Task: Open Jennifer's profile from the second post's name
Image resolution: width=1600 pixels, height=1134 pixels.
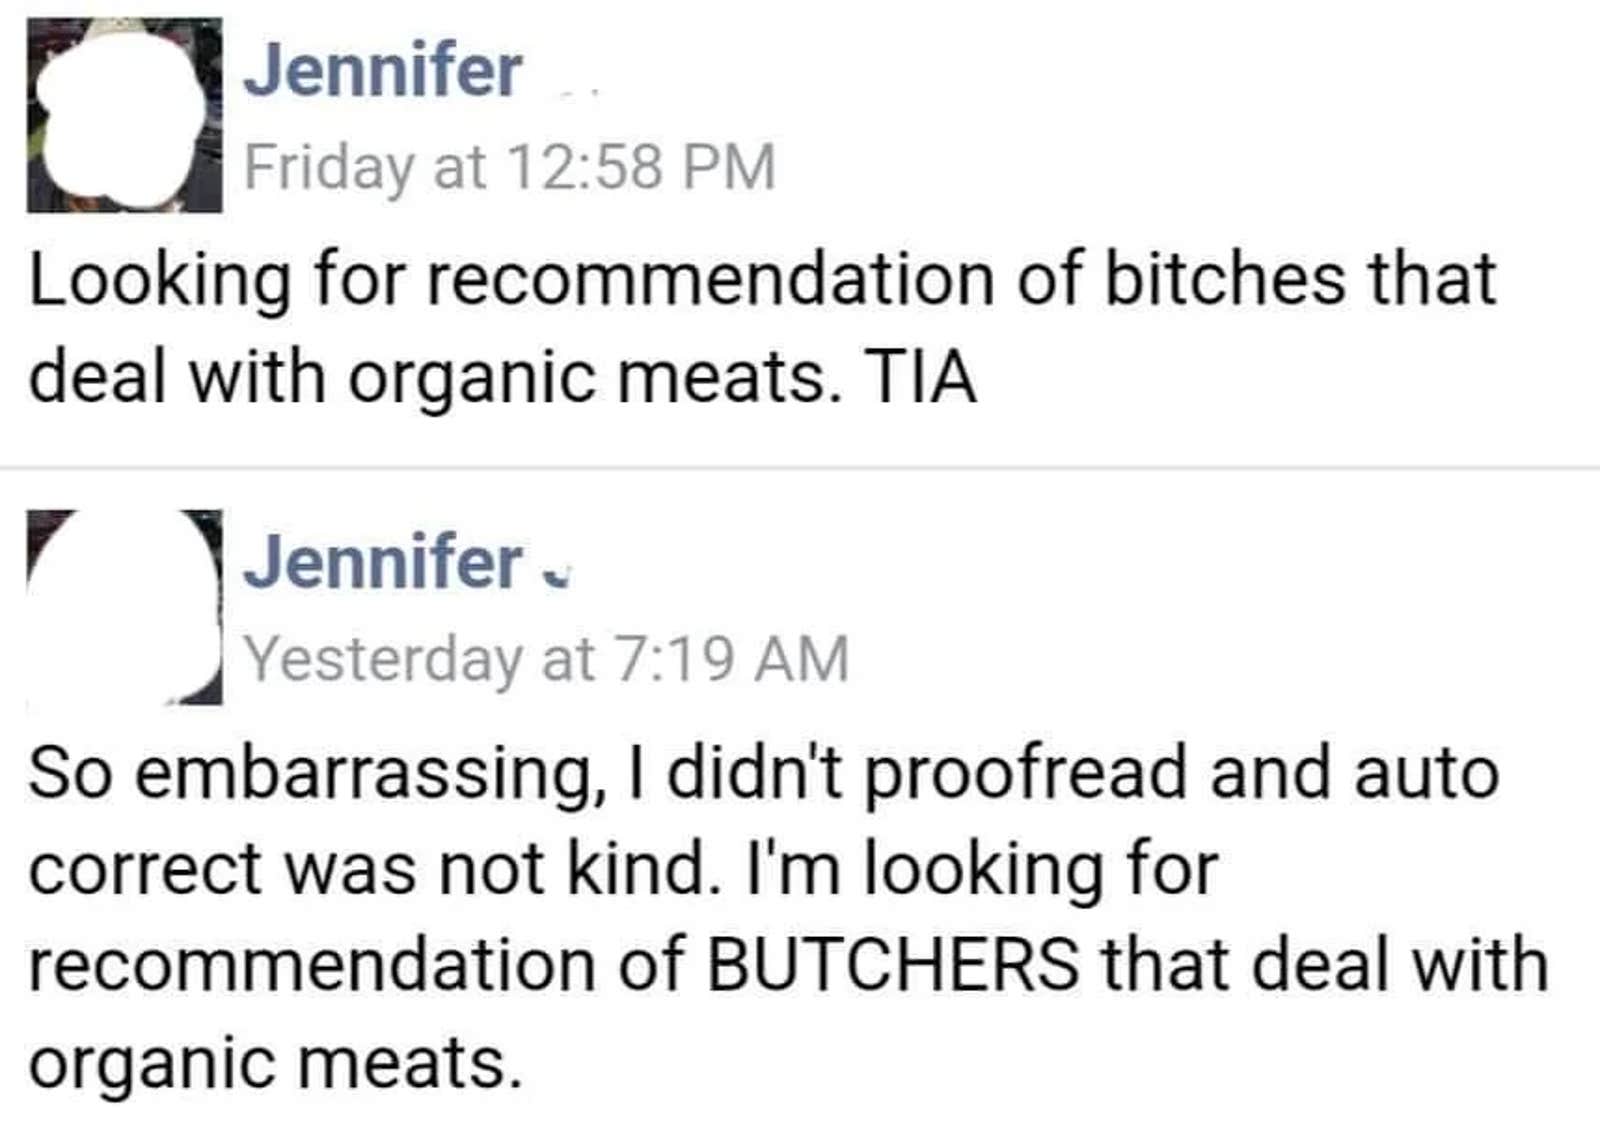Action: click(x=382, y=562)
